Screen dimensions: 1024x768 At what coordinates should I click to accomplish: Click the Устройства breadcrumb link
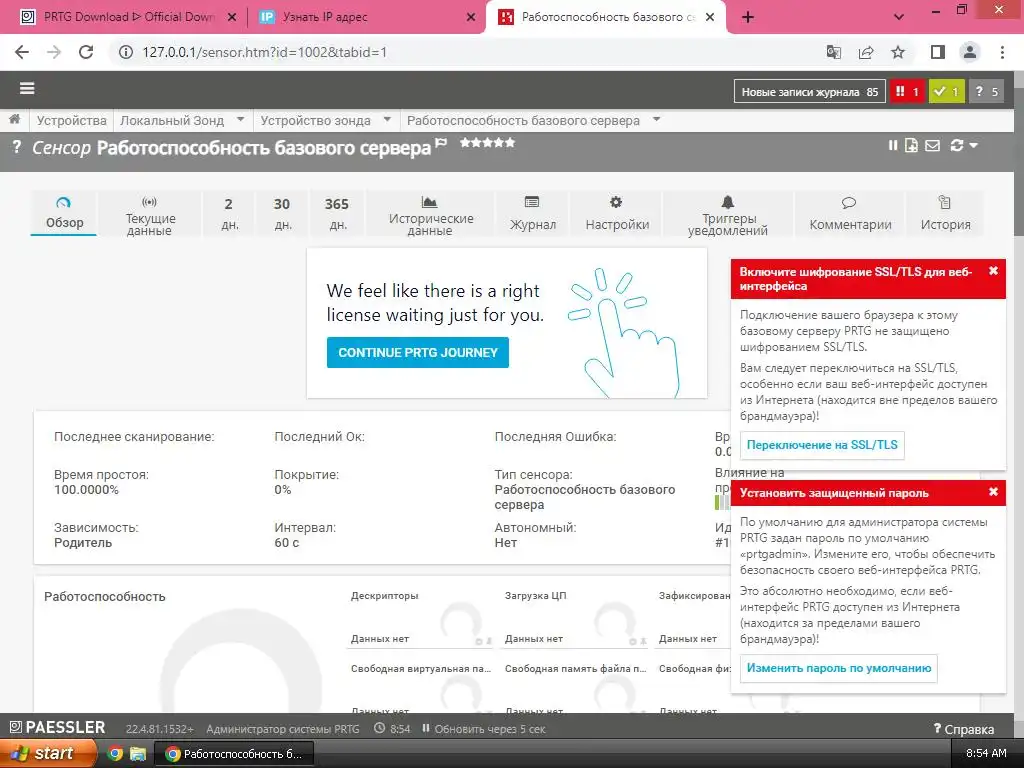(71, 120)
